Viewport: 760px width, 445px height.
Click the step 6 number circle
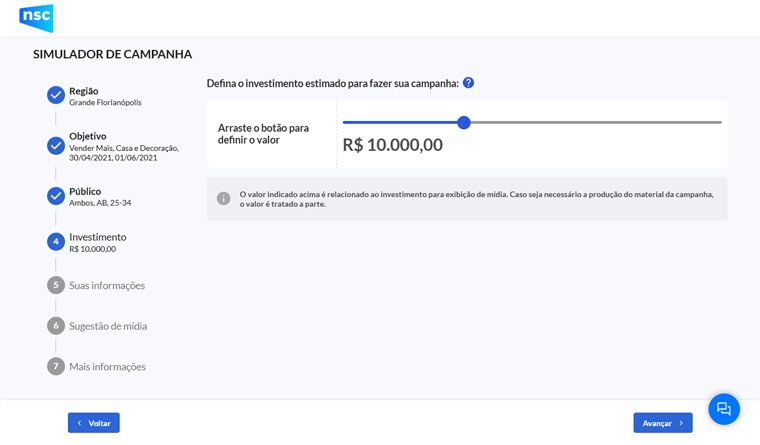(x=56, y=326)
